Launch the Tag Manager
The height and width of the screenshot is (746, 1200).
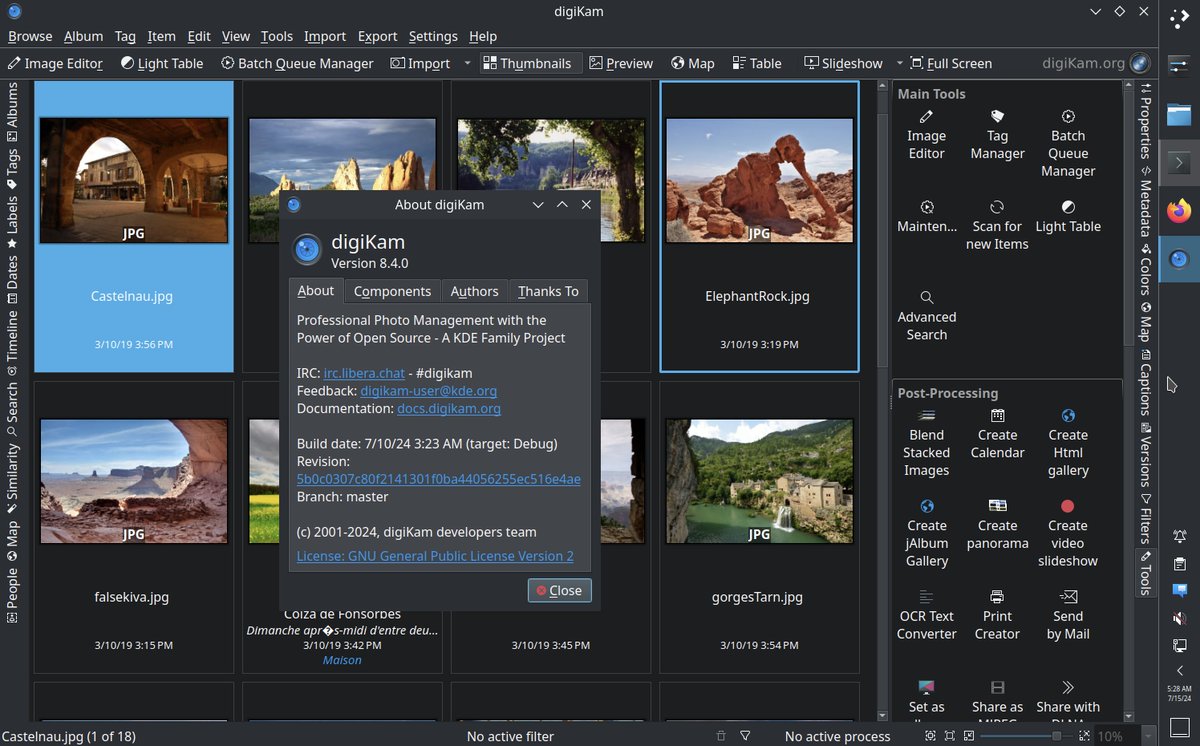point(996,135)
